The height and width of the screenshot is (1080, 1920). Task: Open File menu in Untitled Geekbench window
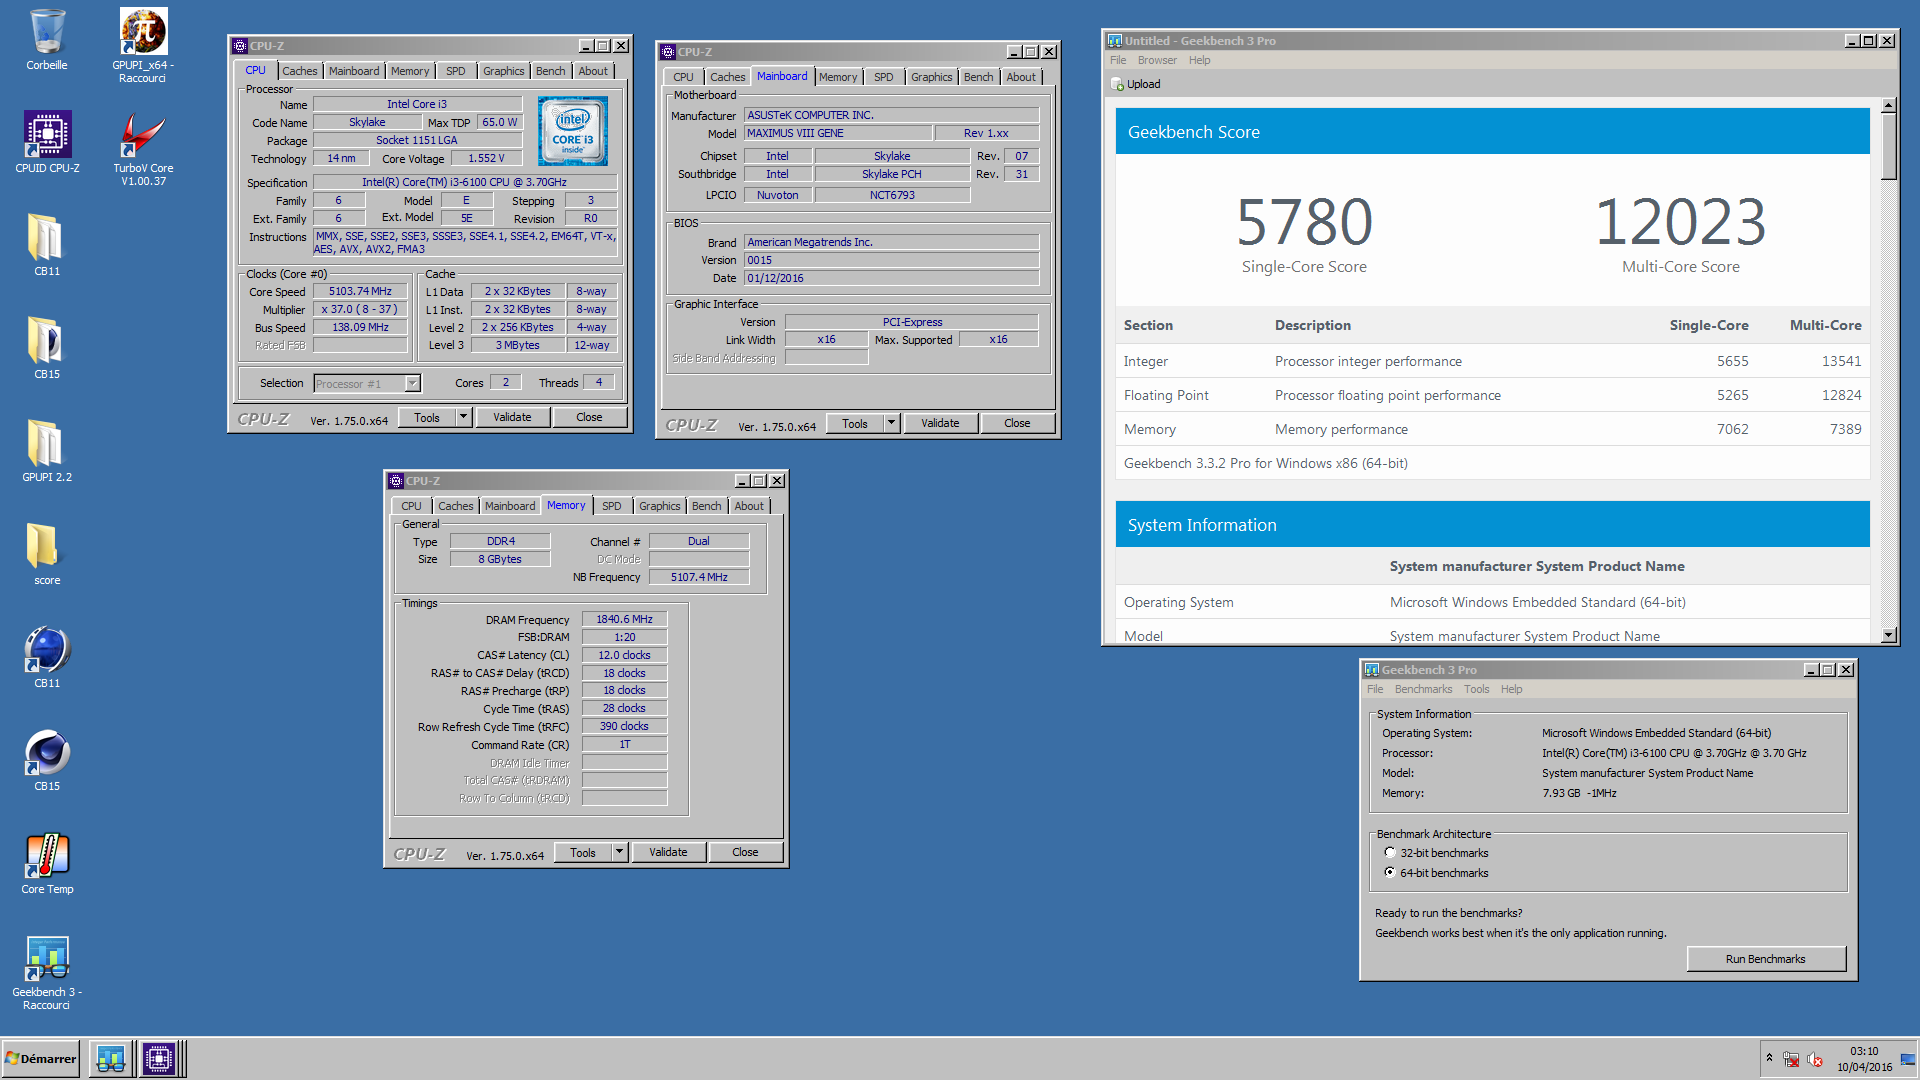click(x=1118, y=60)
